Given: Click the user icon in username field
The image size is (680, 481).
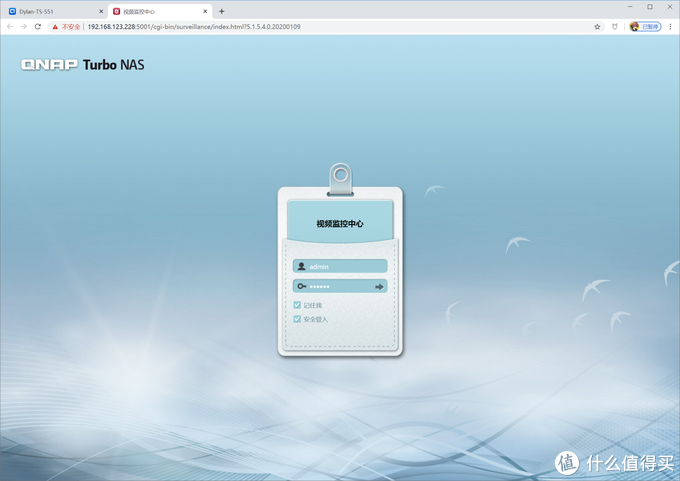Looking at the screenshot, I should point(301,266).
